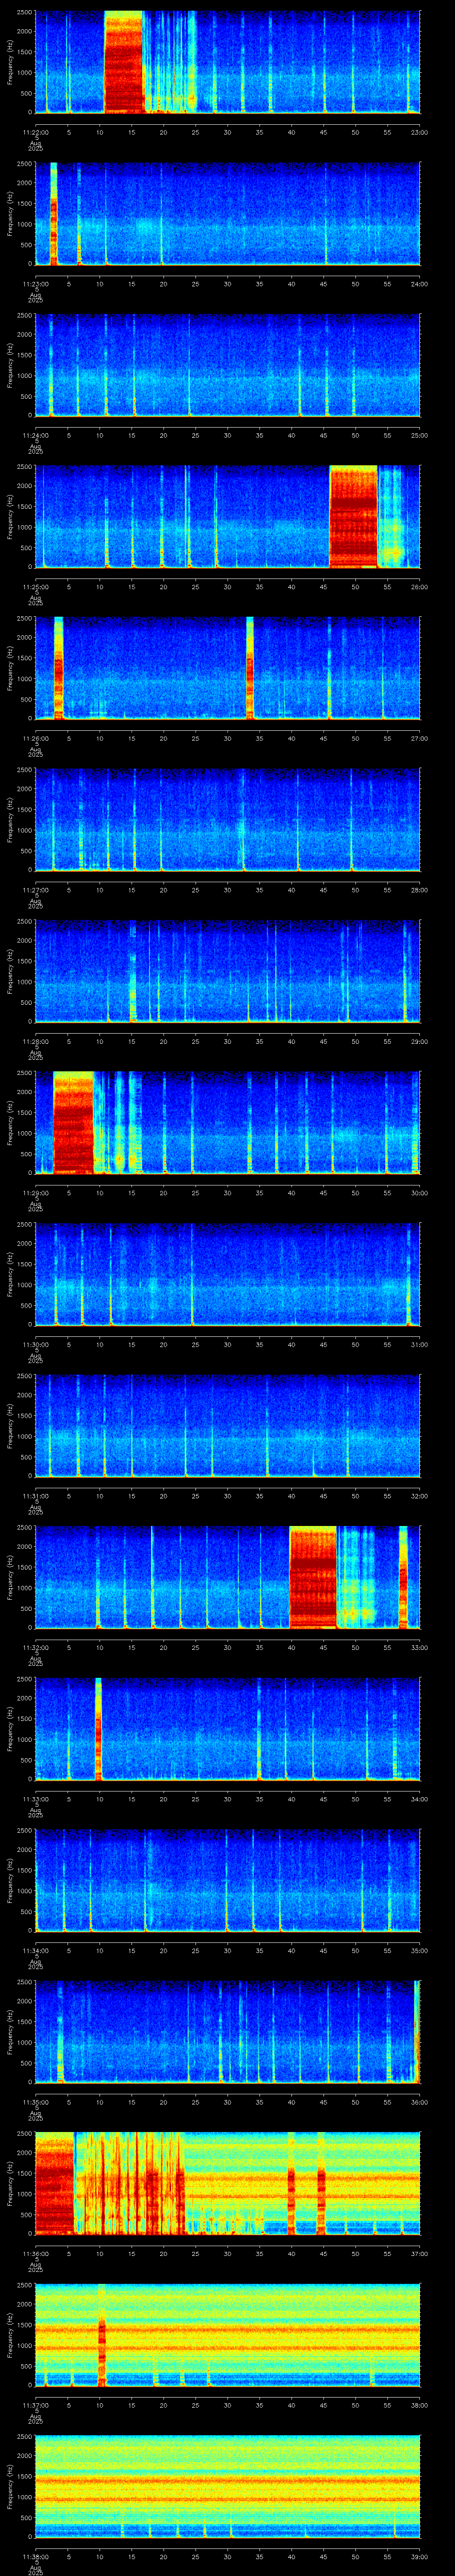Open the 11:35 spectrogram panel
The width and height of the screenshot is (455, 2576).
(x=227, y=2032)
